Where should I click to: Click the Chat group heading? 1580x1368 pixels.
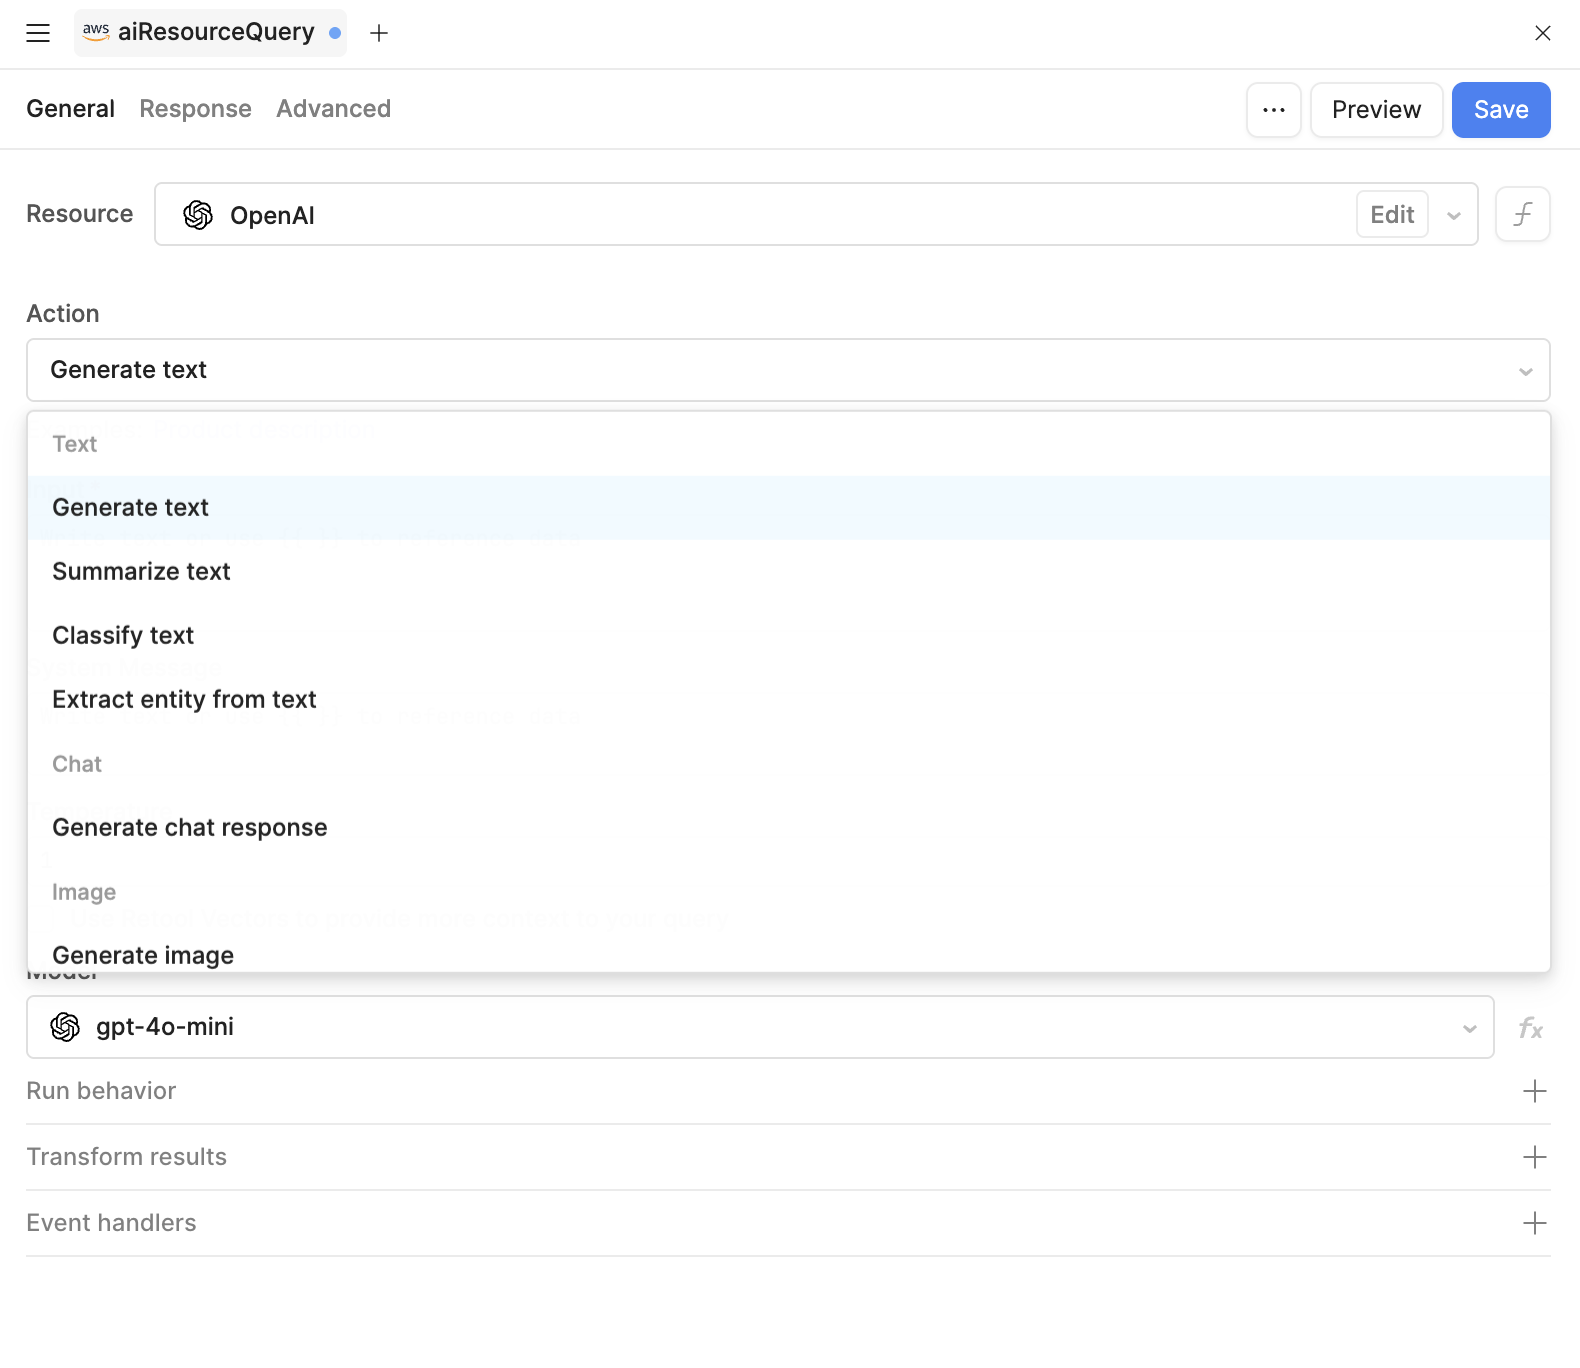point(77,764)
